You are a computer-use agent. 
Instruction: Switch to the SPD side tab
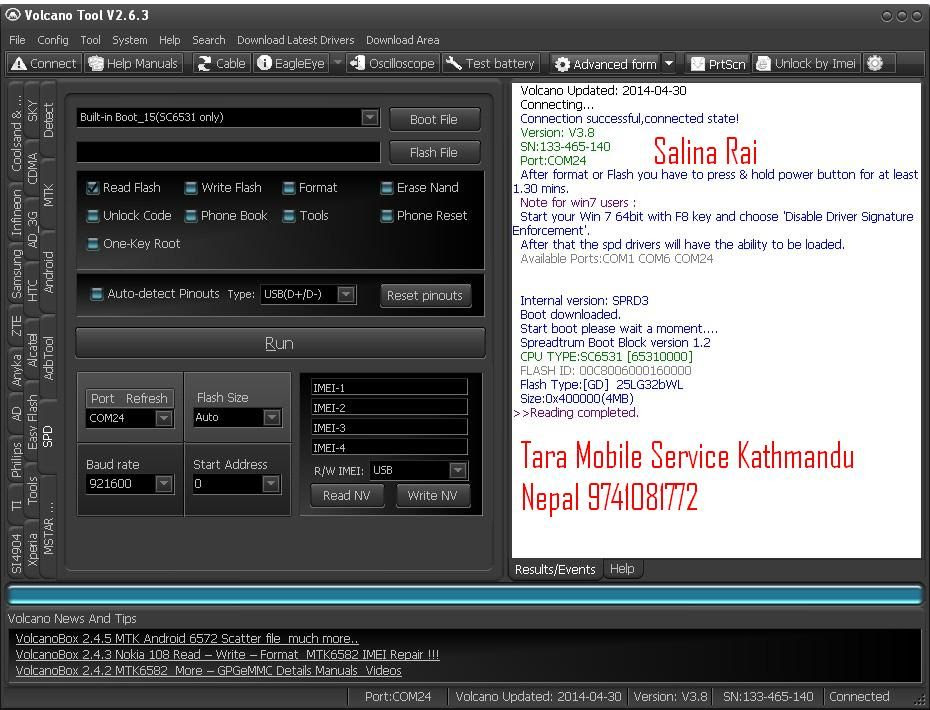pos(48,437)
